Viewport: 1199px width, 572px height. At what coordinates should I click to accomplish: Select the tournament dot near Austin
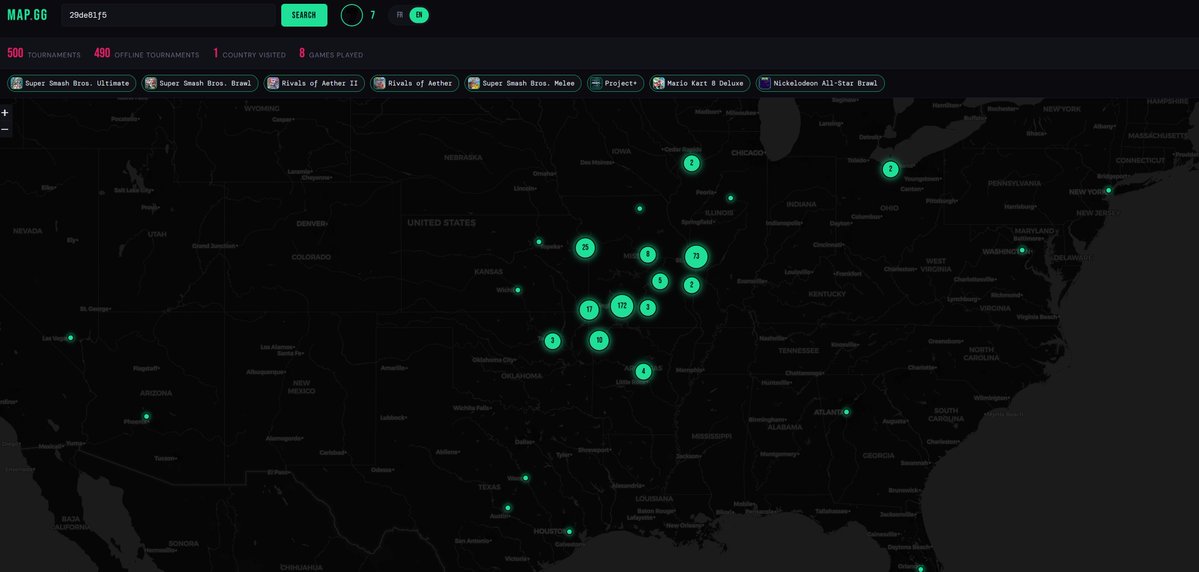[x=507, y=507]
